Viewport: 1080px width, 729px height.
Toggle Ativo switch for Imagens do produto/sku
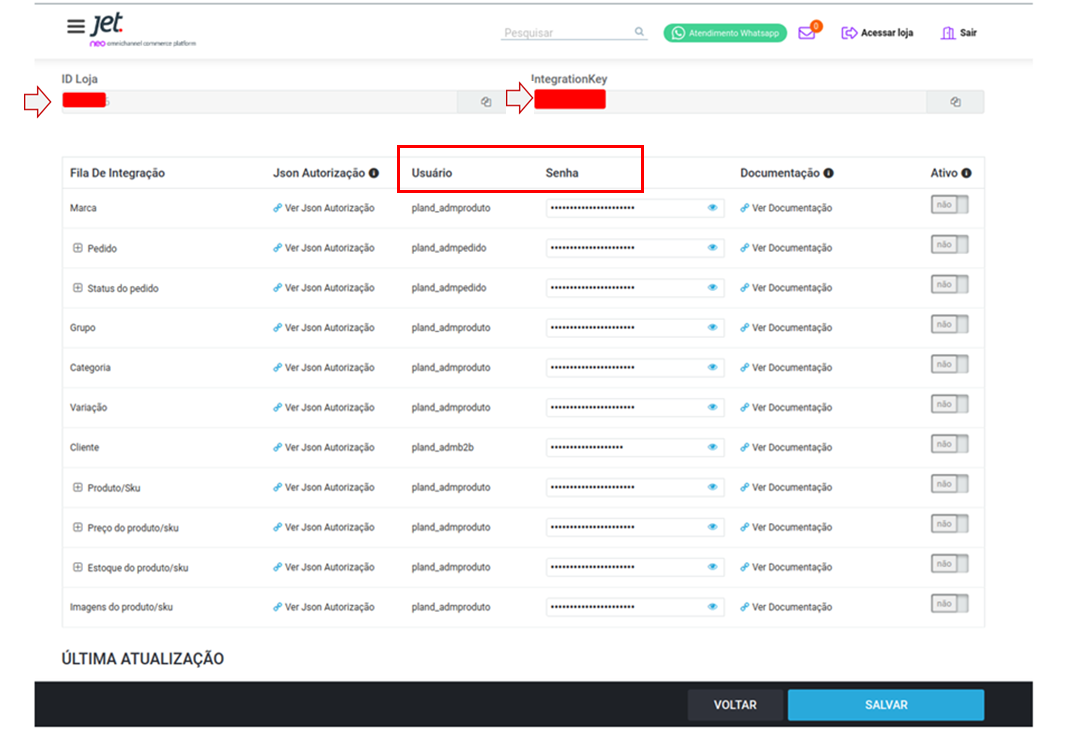pos(949,604)
